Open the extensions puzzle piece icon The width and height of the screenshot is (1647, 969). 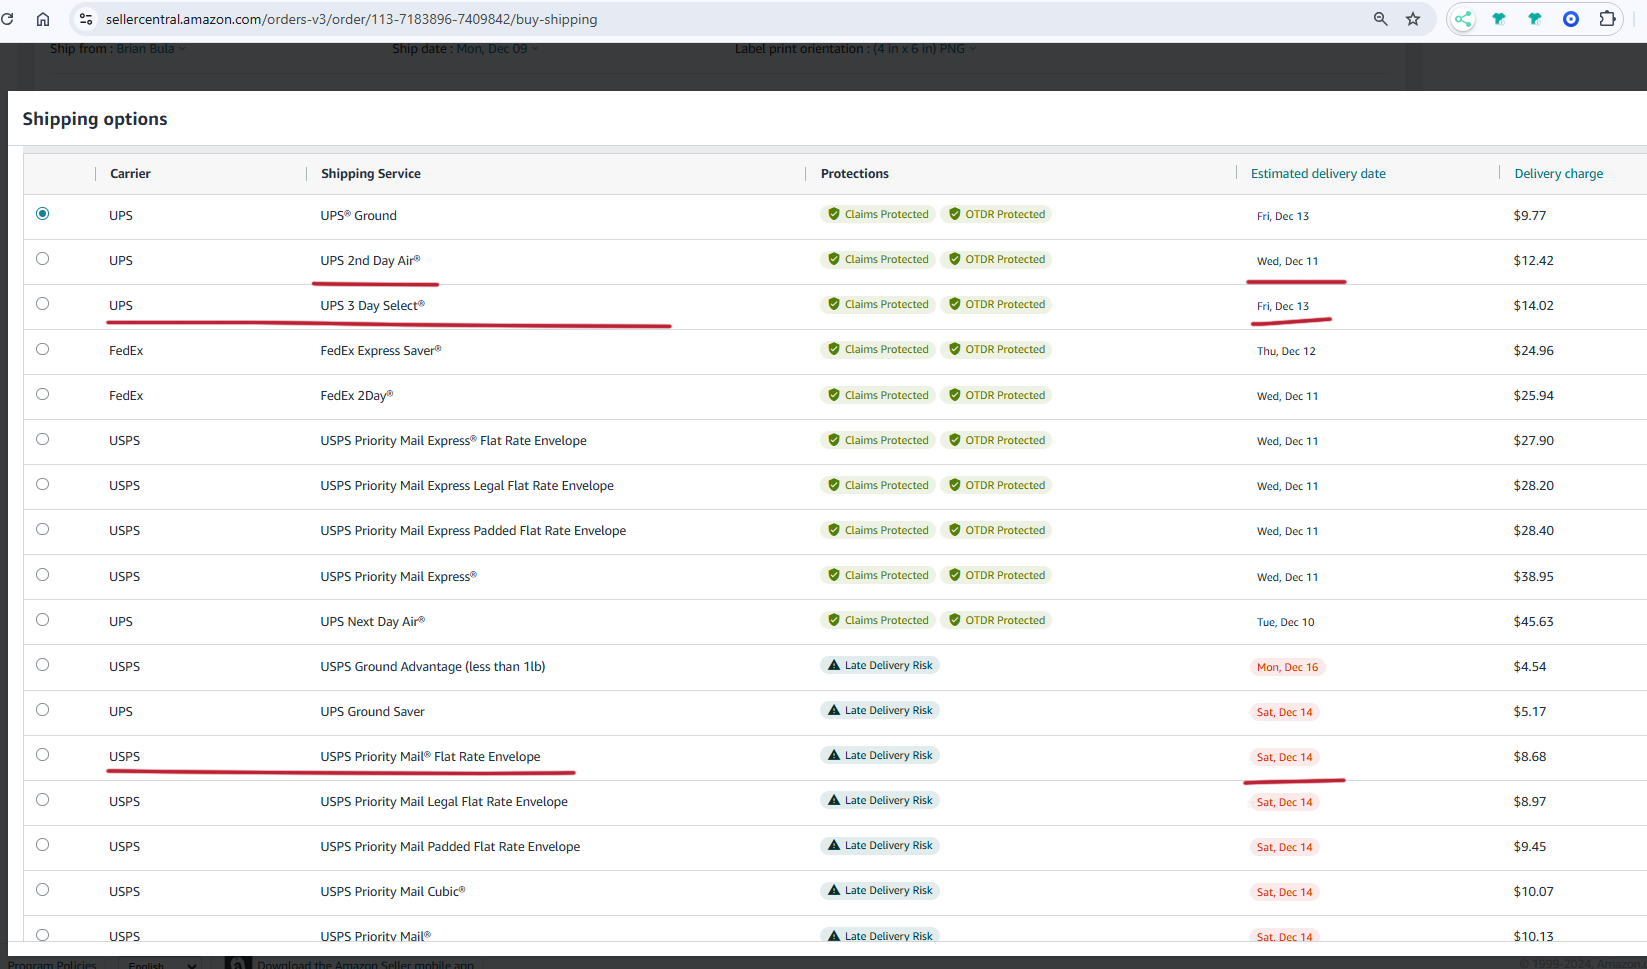[1607, 19]
